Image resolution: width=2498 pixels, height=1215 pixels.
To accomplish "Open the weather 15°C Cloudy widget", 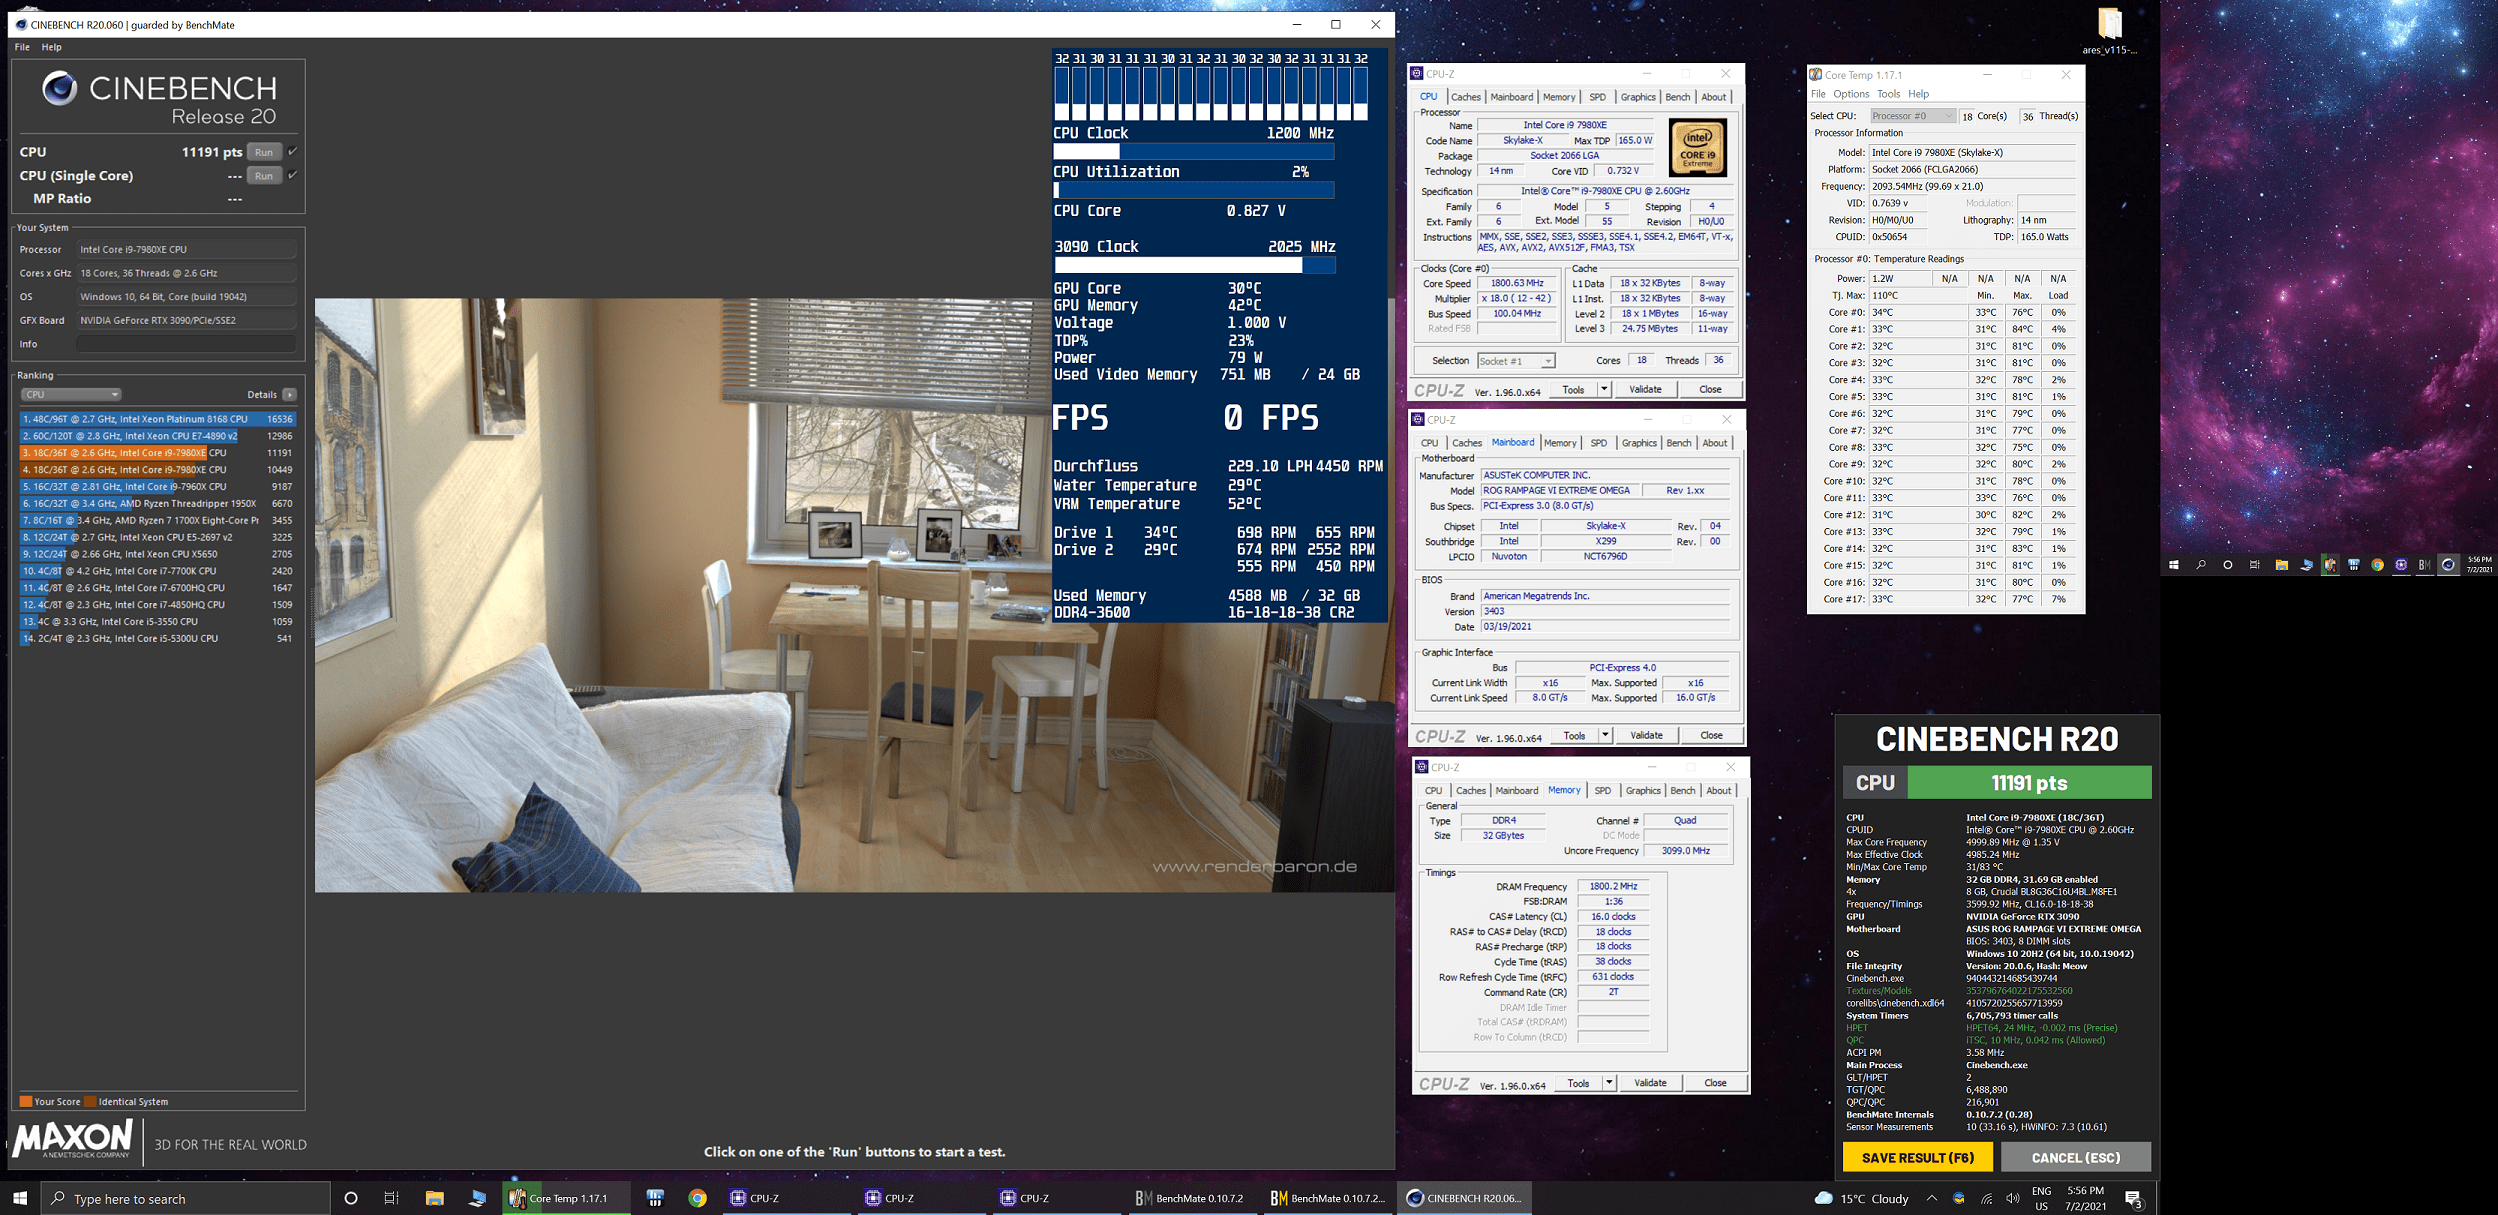I will pos(1861,1198).
